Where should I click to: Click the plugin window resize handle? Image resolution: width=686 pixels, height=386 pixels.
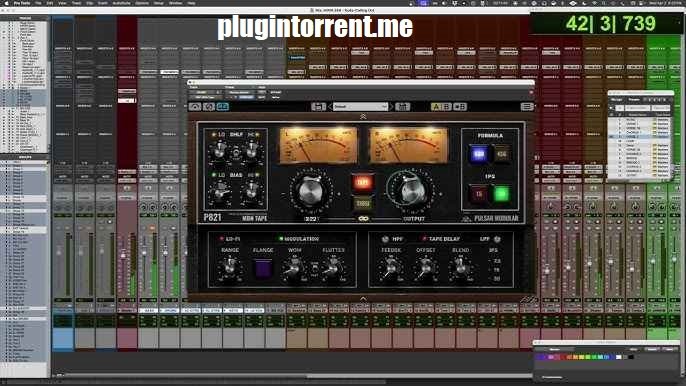529,299
